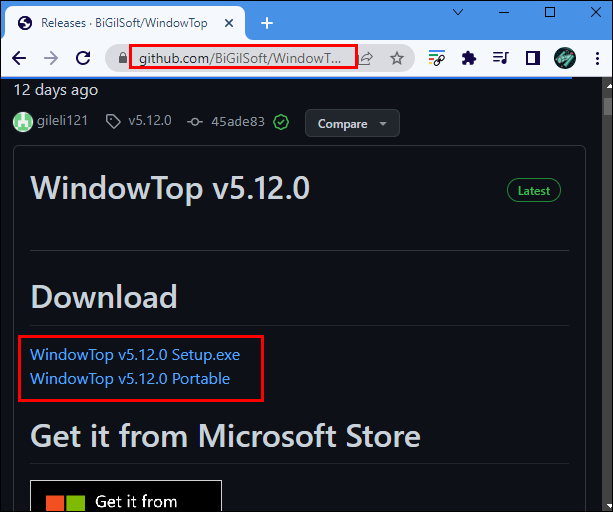Click the green verified commit badge
This screenshot has width=613, height=512.
pos(281,122)
